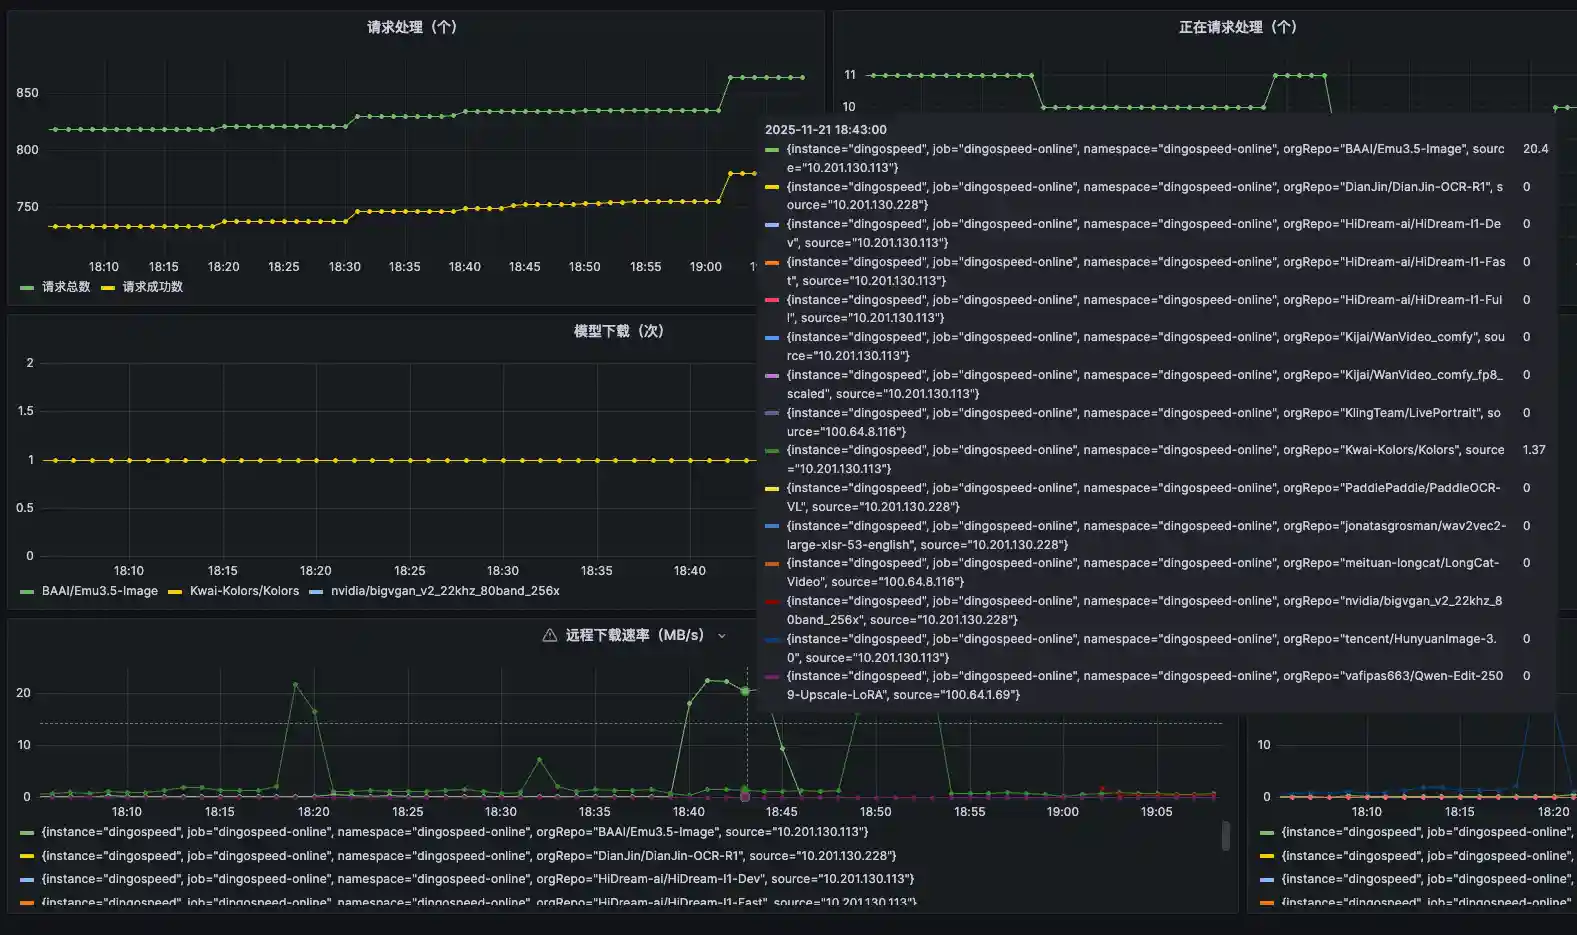Click blue series icon for nvidia/bigvgan legend entry
Screen dimensions: 1577x935
(x=316, y=592)
